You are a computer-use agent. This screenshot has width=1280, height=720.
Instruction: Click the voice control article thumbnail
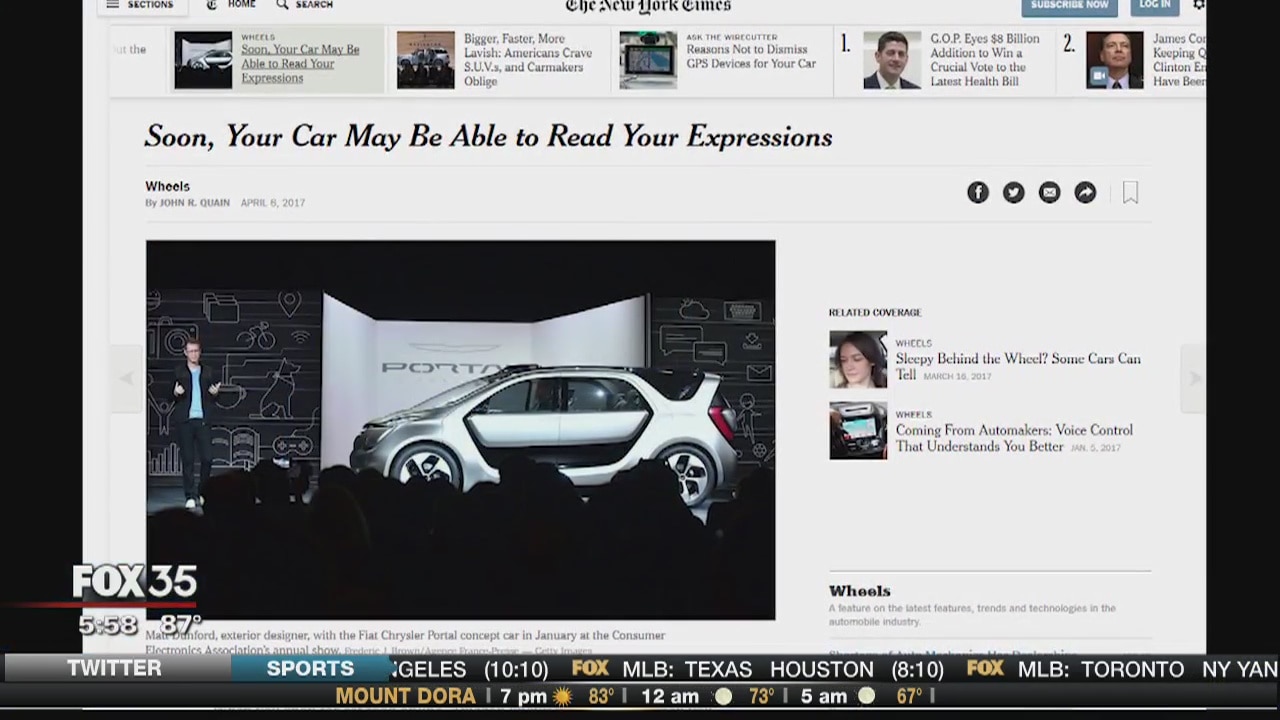click(x=857, y=430)
